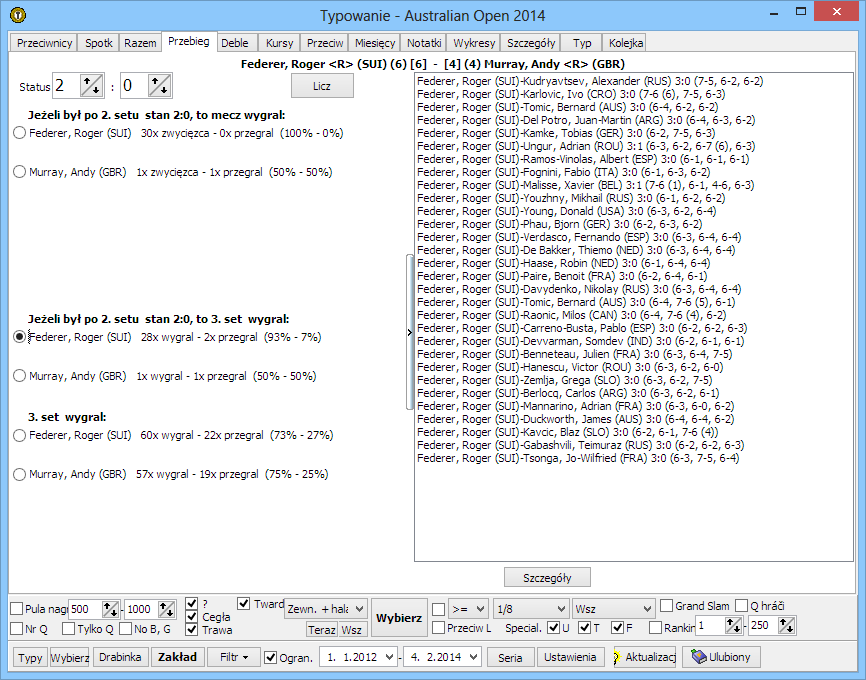Uncheck the Special F checkbox
This screenshot has height=680, width=866.
(617, 628)
